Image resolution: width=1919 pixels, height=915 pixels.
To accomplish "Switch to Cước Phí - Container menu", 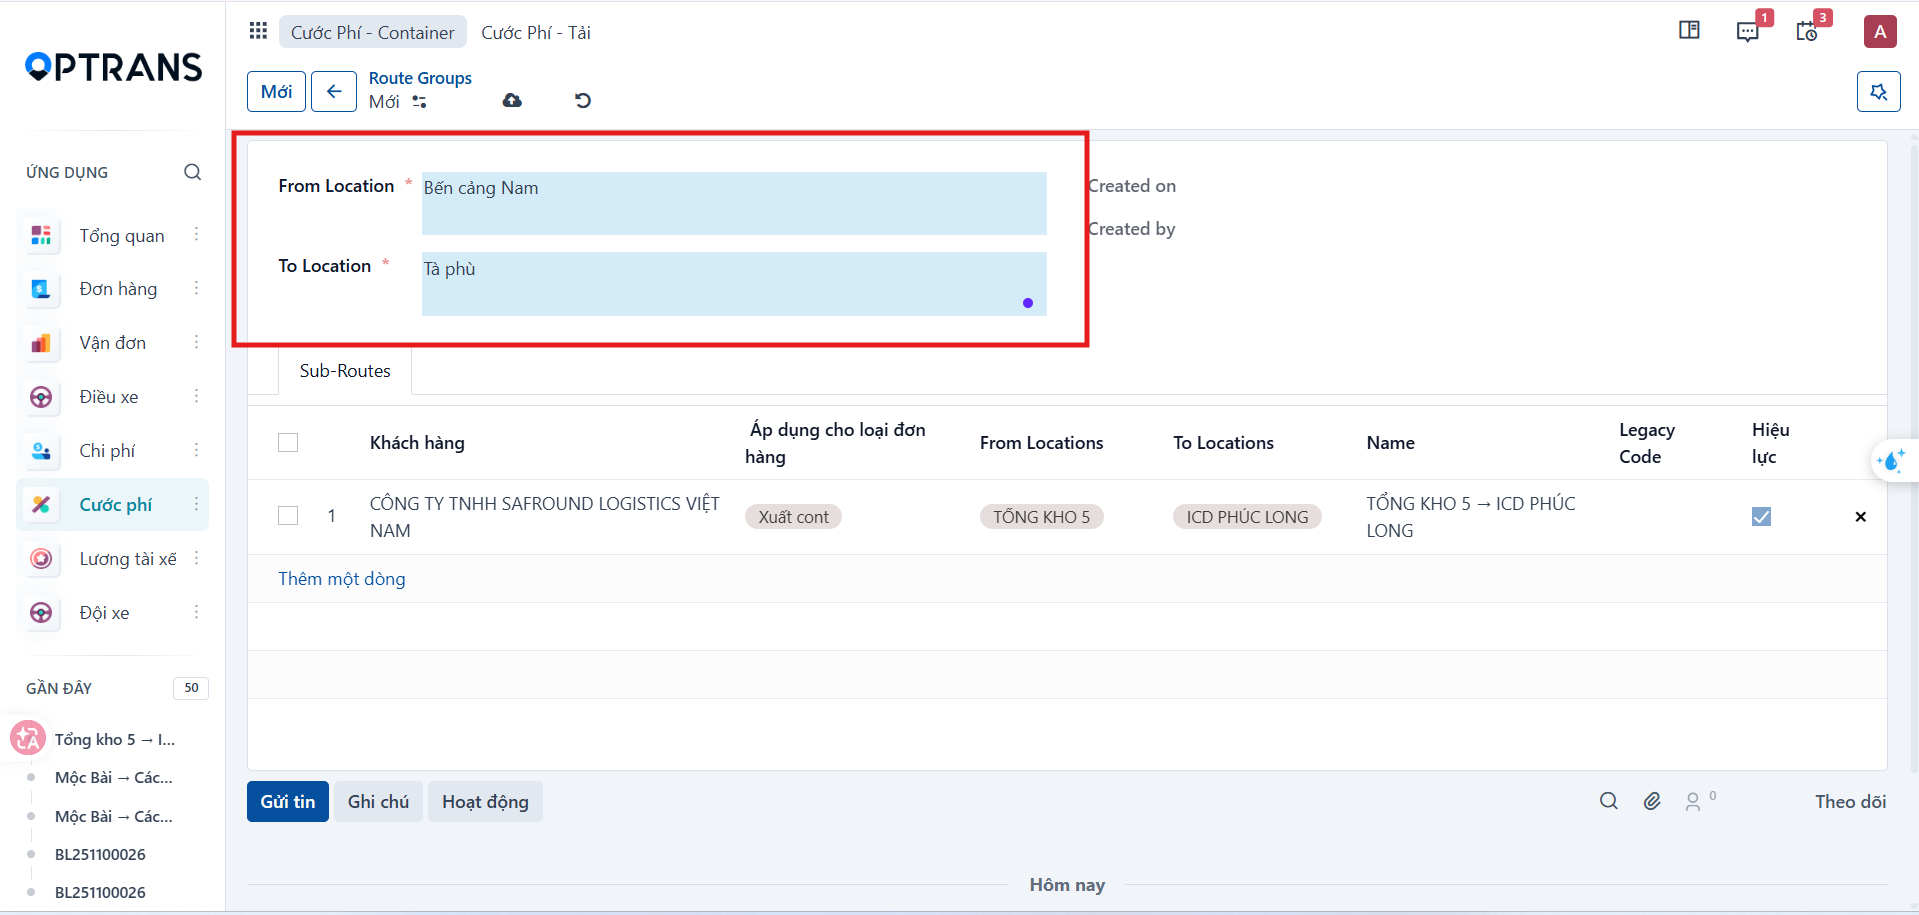I will pos(372,32).
